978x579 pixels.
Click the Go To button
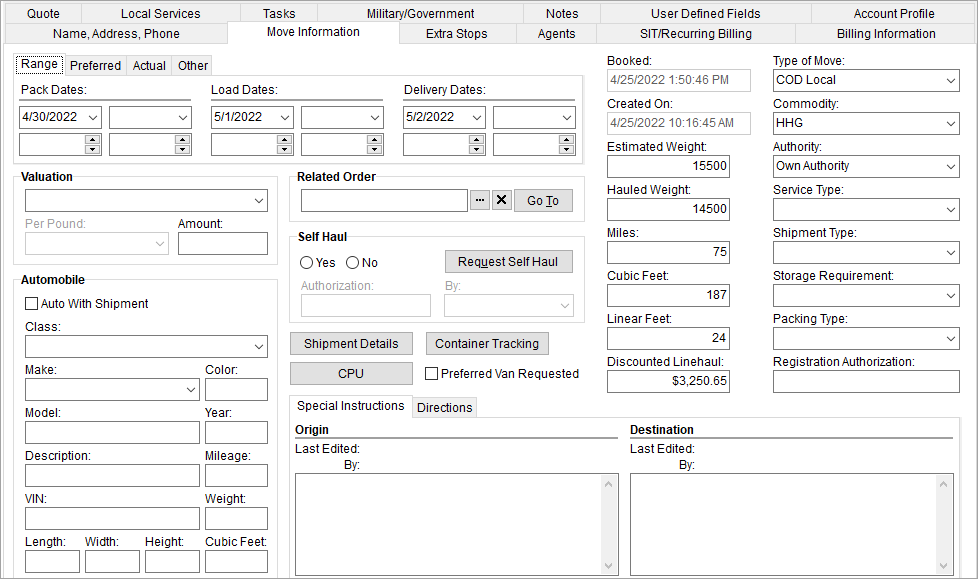click(542, 200)
